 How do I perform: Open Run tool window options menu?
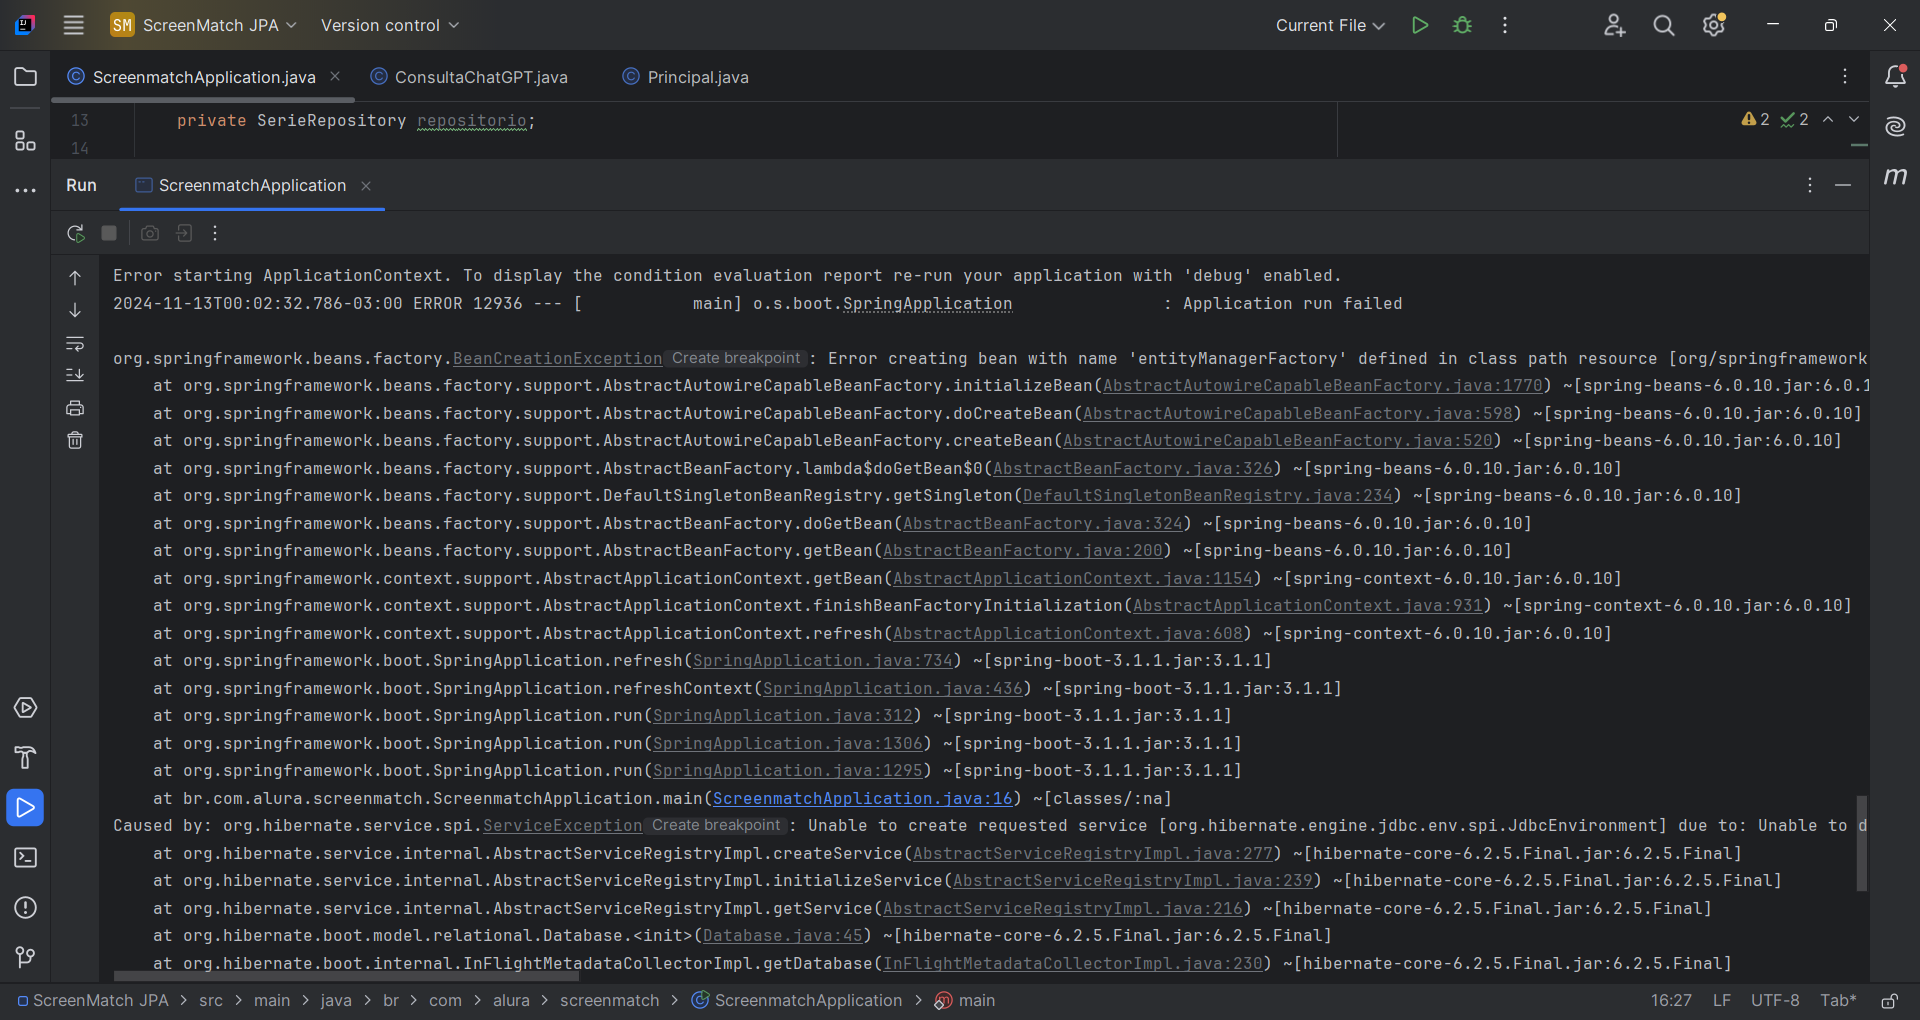(1810, 185)
